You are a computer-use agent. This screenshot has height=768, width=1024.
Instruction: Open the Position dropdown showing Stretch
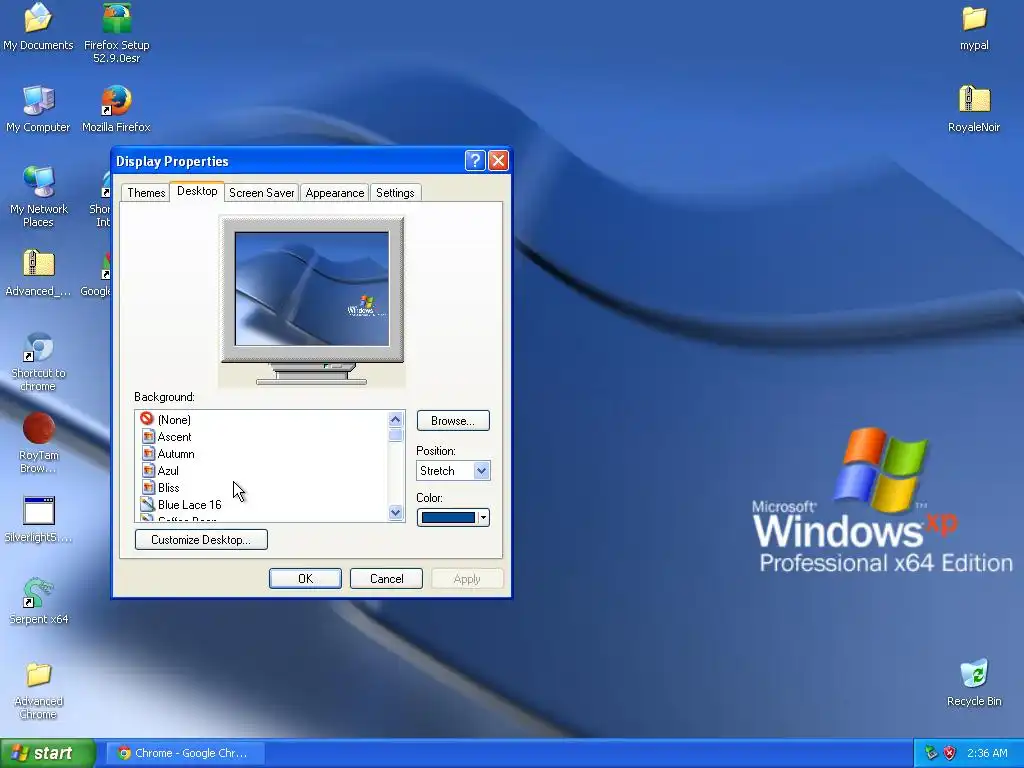[x=453, y=470]
